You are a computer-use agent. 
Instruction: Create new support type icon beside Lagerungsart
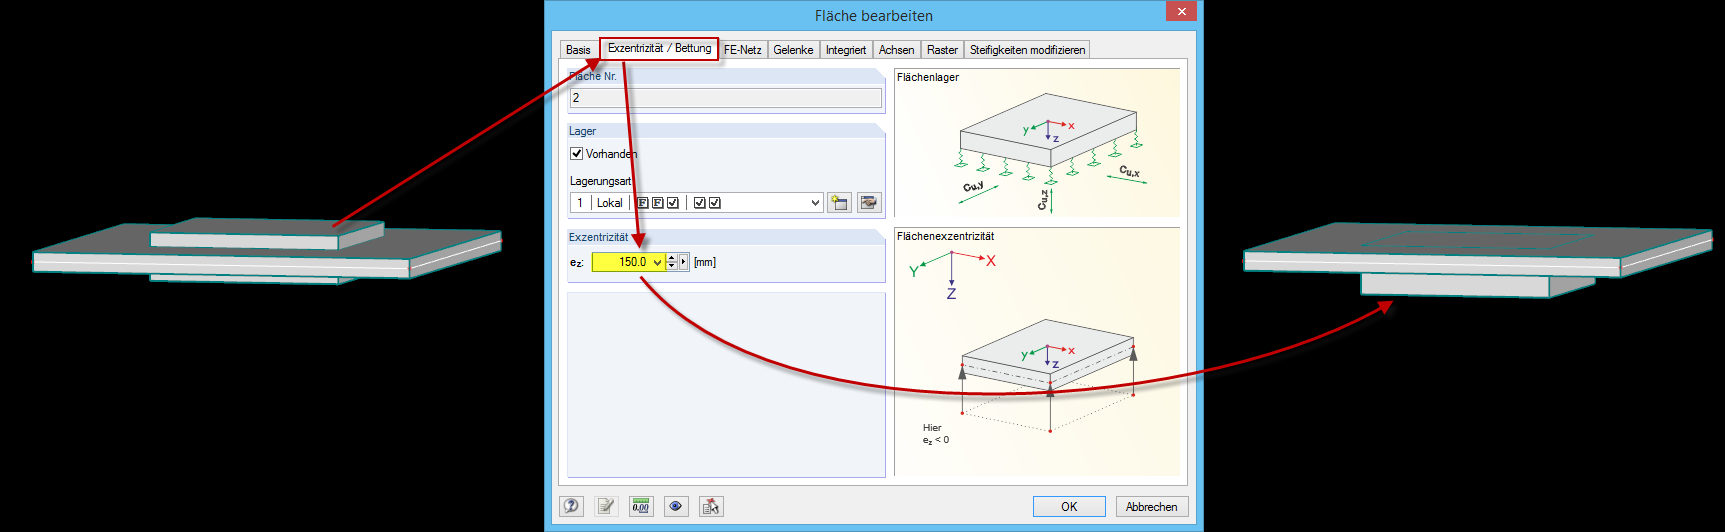pyautogui.click(x=839, y=203)
